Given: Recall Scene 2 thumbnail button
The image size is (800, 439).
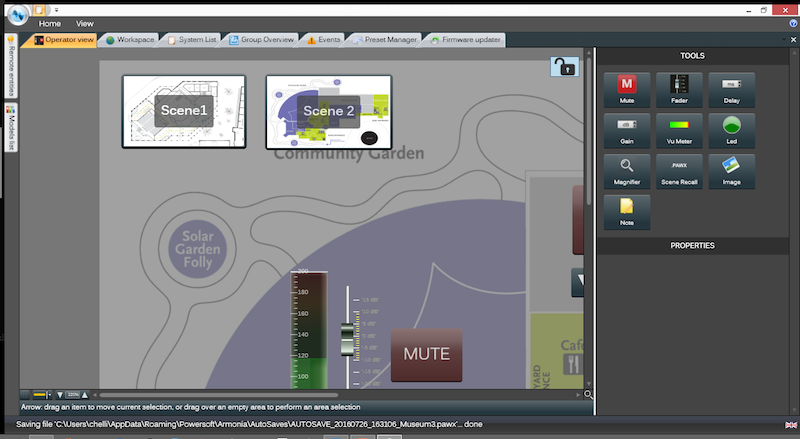Looking at the screenshot, I should pyautogui.click(x=328, y=111).
